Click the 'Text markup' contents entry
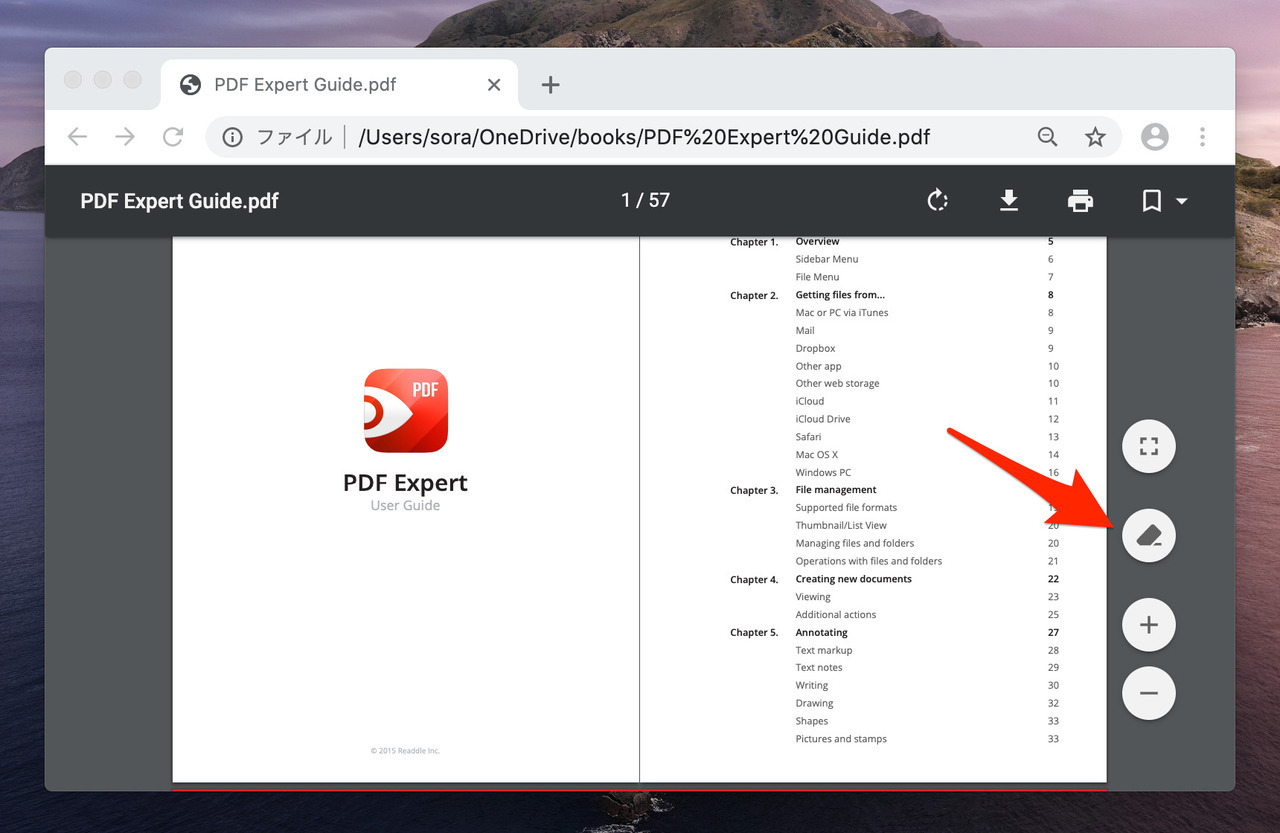1280x833 pixels. pos(824,651)
